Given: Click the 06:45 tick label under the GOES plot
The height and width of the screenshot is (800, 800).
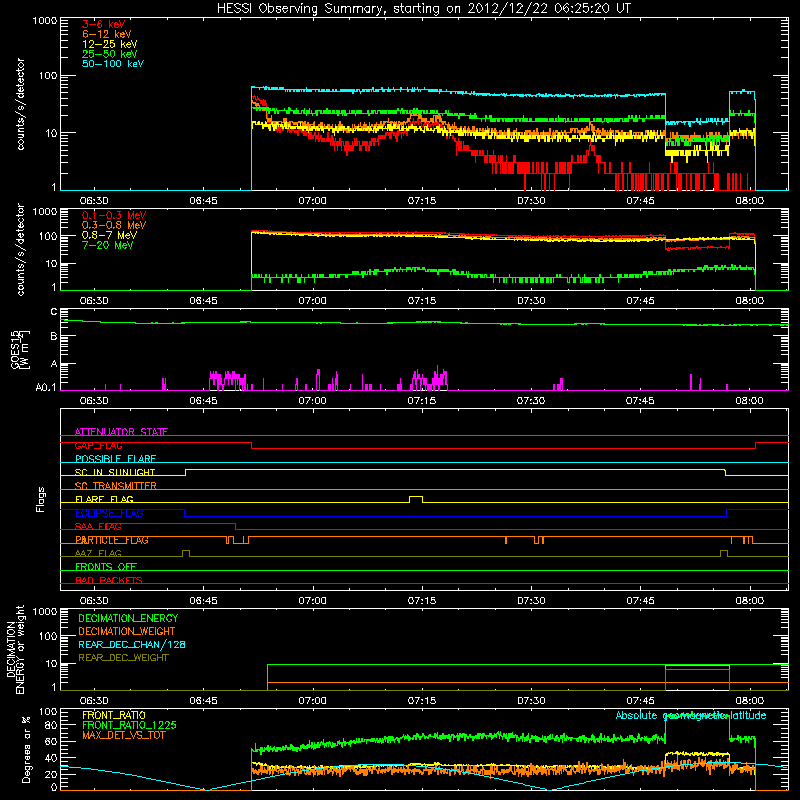Looking at the screenshot, I should pyautogui.click(x=203, y=401).
